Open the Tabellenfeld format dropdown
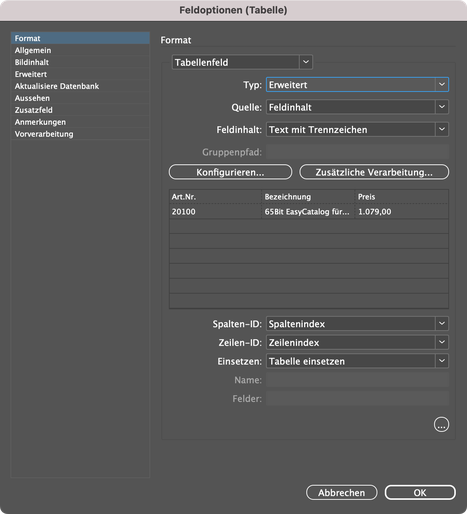This screenshot has height=514, width=467. click(242, 62)
